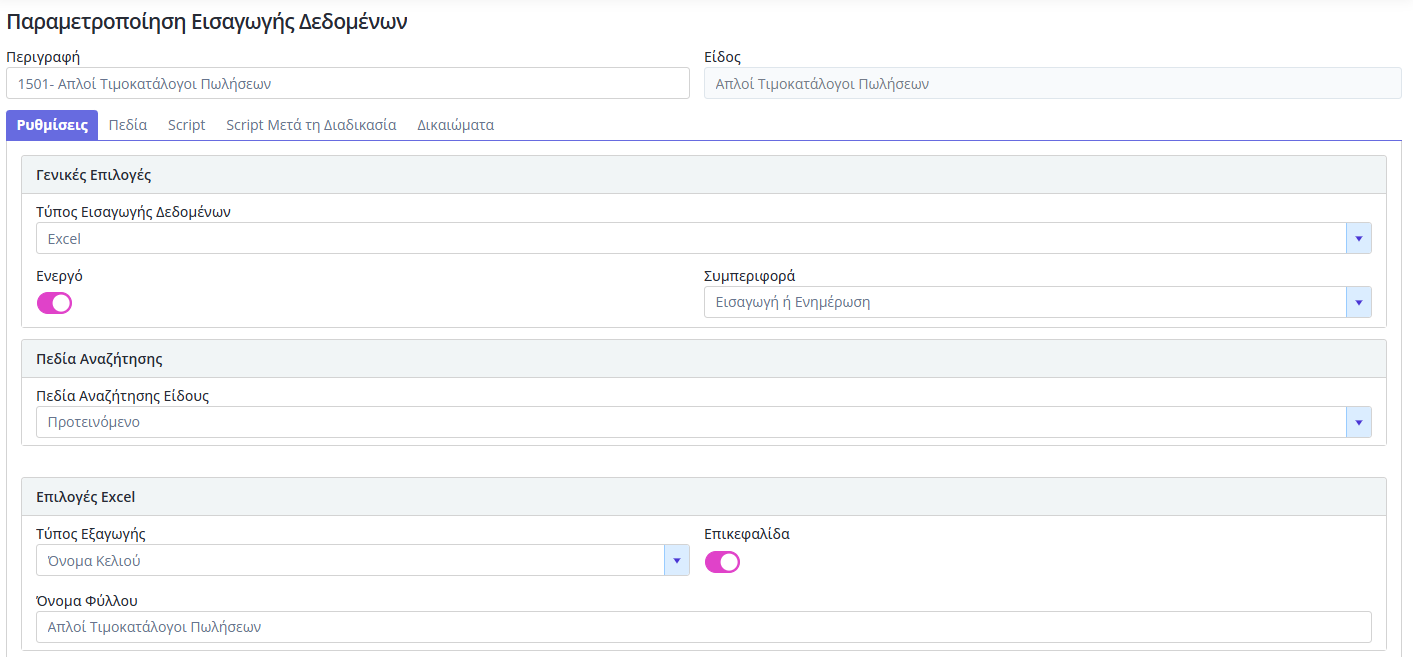
Task: Open the Συμπεριφορά dropdown arrow
Action: click(x=1358, y=302)
